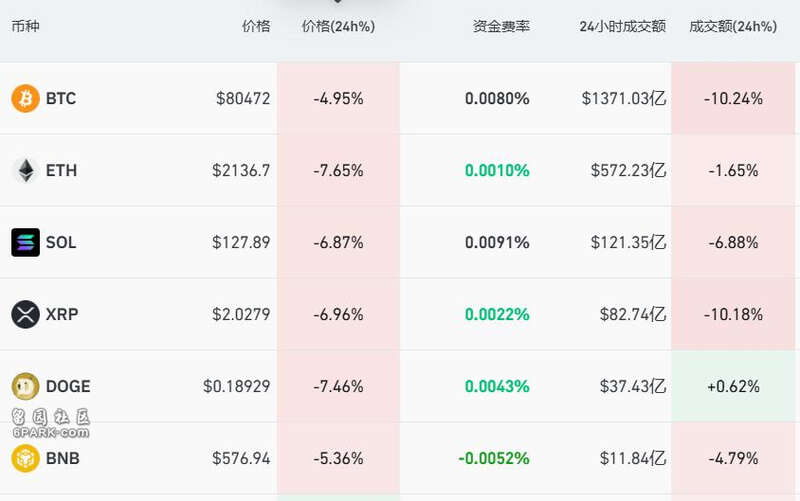Sort by 价格(24h%) column header
This screenshot has width=800, height=501.
tap(338, 26)
